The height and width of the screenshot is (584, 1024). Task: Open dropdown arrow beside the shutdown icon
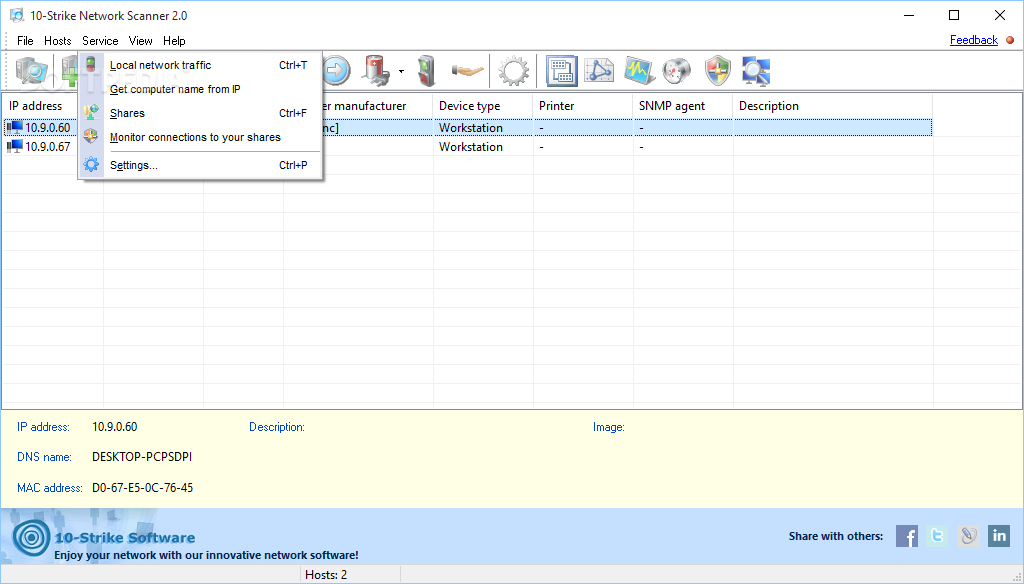pyautogui.click(x=401, y=71)
